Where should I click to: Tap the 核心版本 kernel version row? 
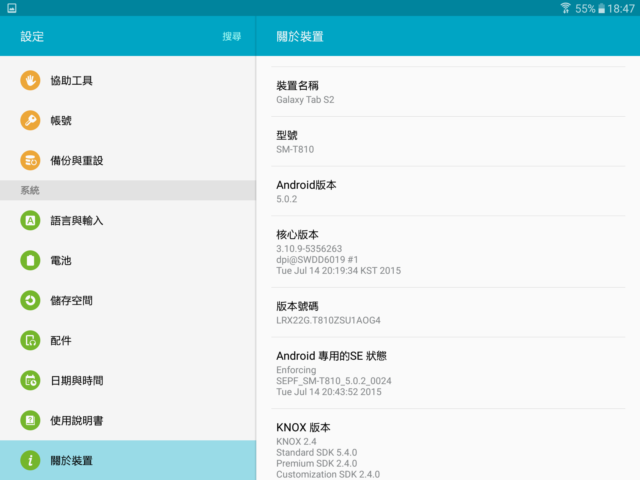448,252
